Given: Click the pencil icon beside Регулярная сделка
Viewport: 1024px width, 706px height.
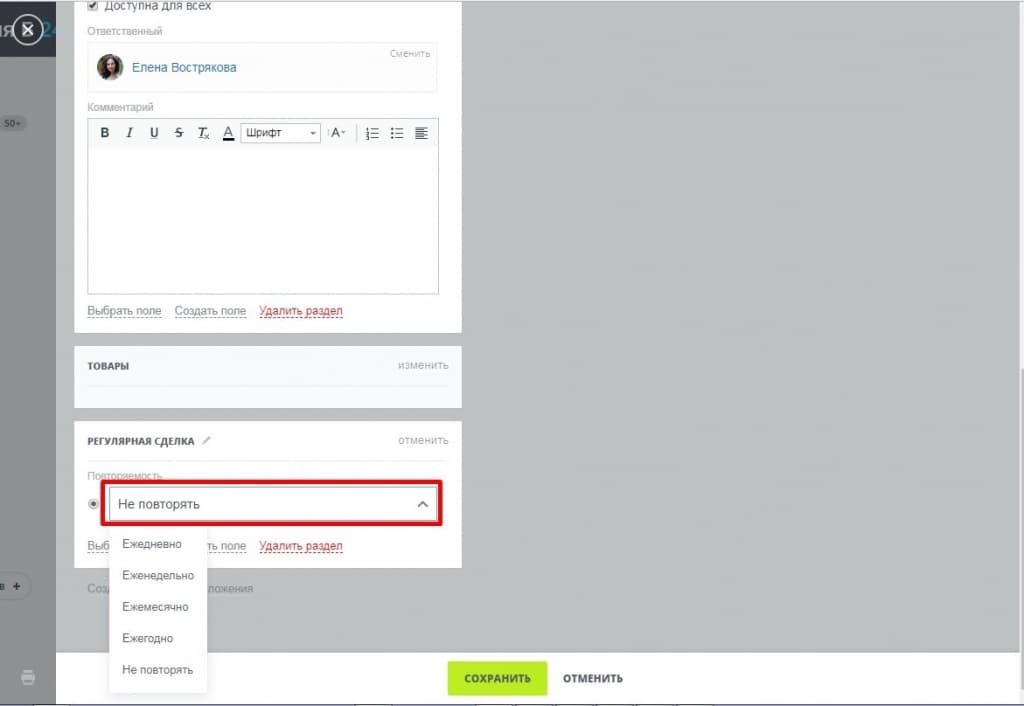Looking at the screenshot, I should point(207,440).
